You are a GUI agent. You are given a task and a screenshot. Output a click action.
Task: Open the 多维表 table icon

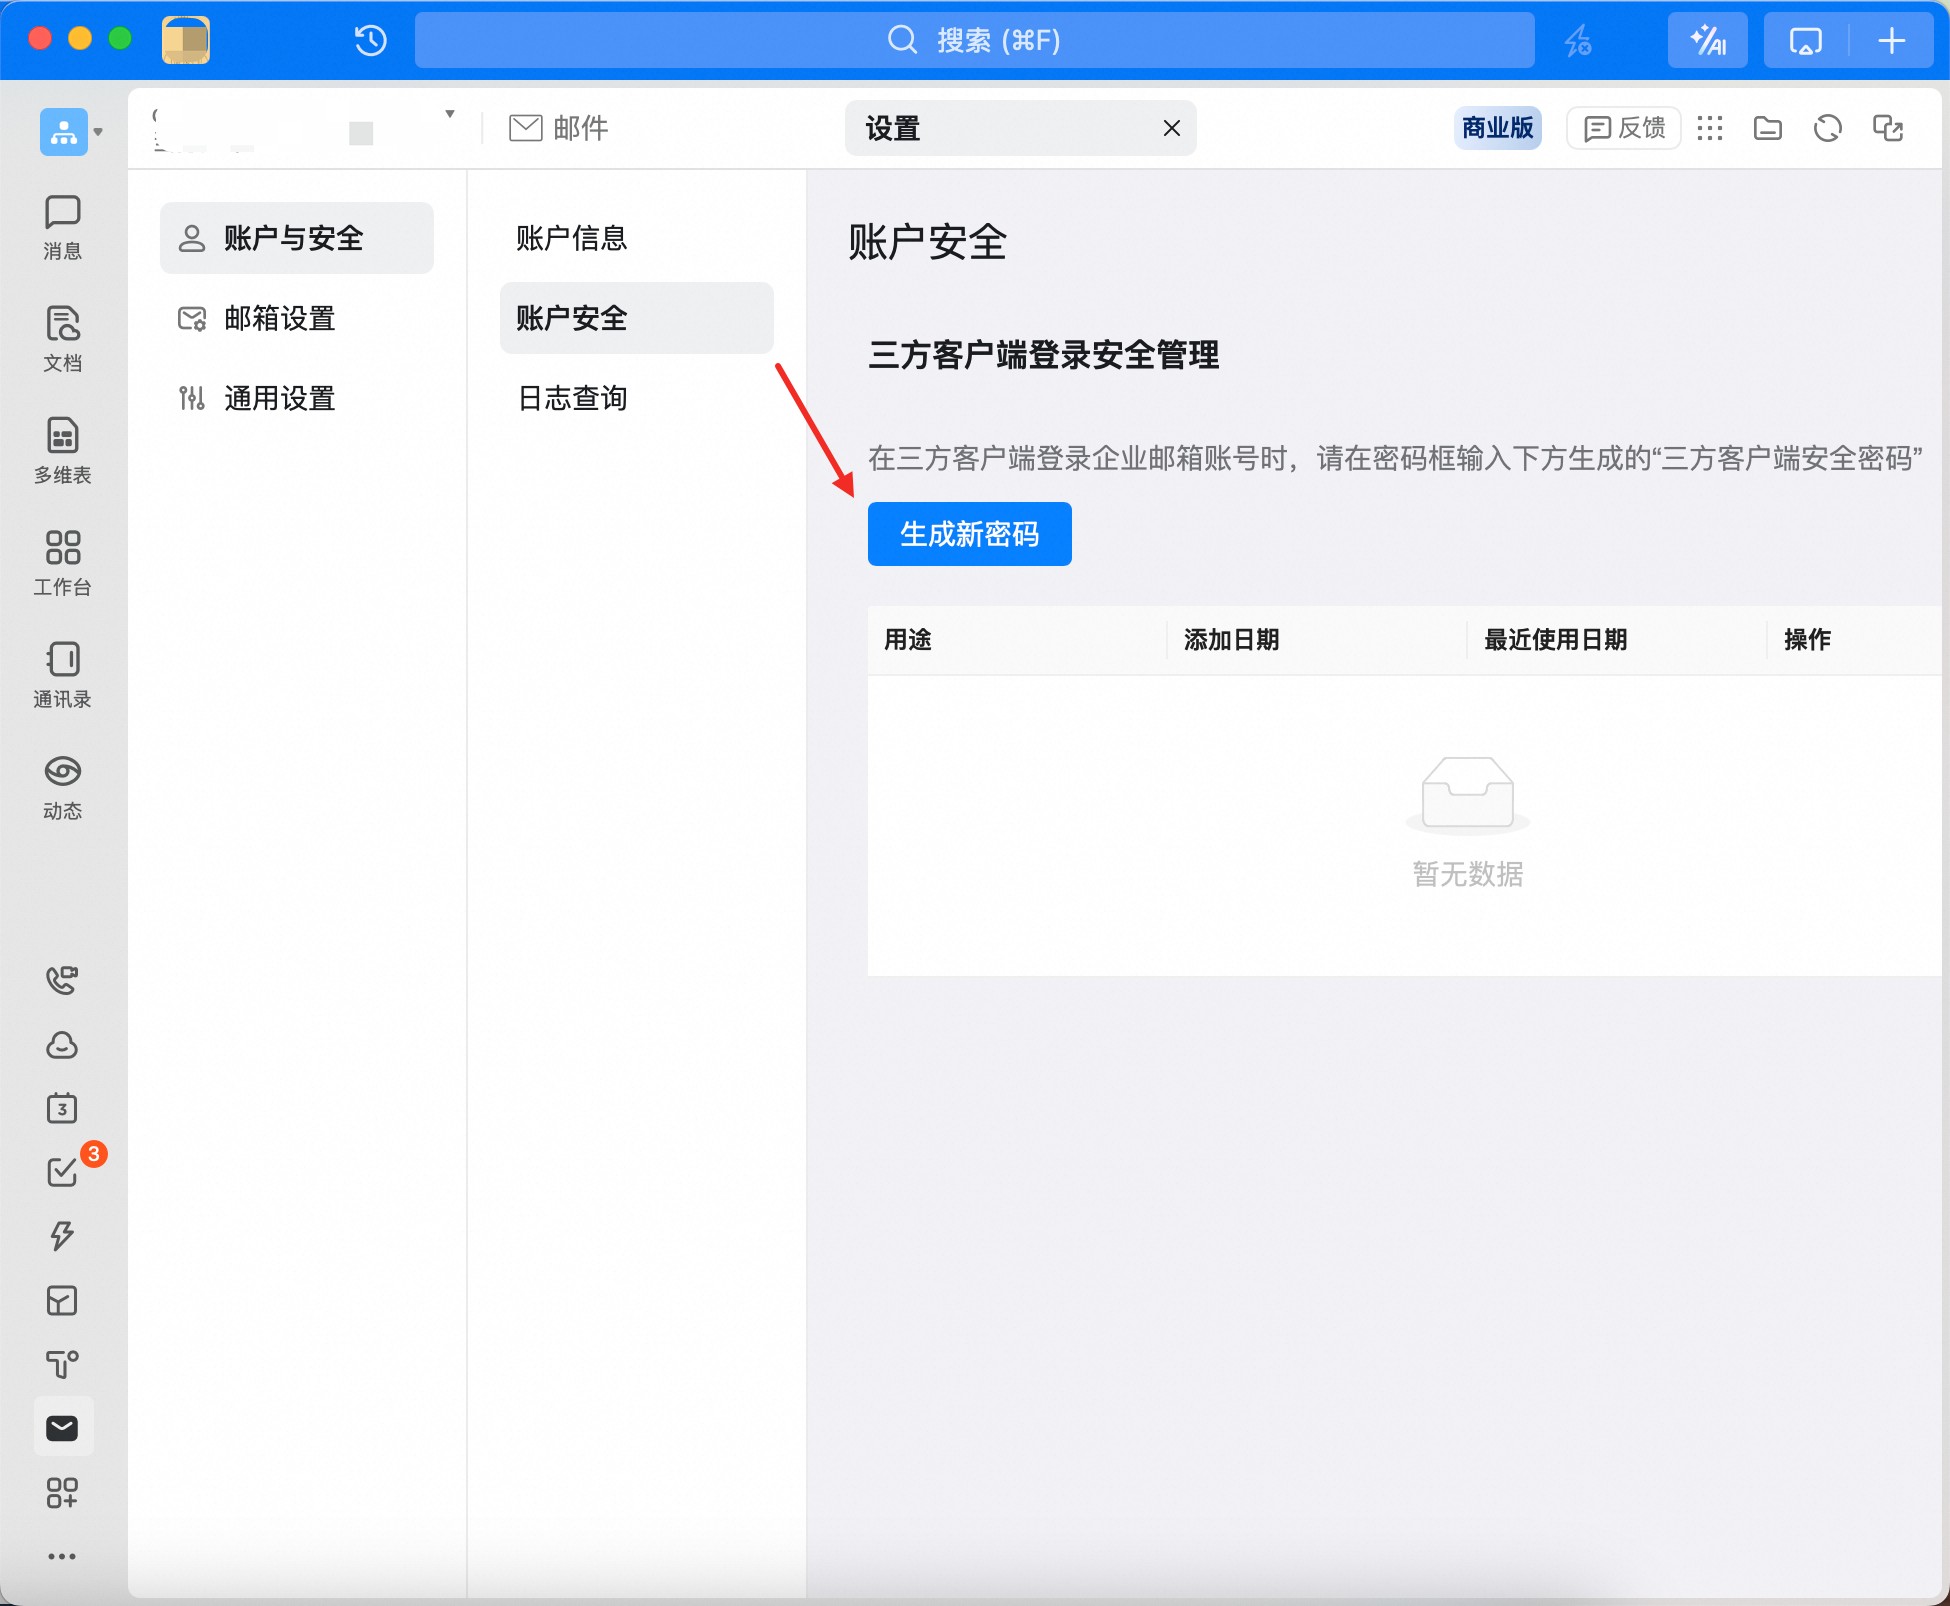click(x=62, y=451)
